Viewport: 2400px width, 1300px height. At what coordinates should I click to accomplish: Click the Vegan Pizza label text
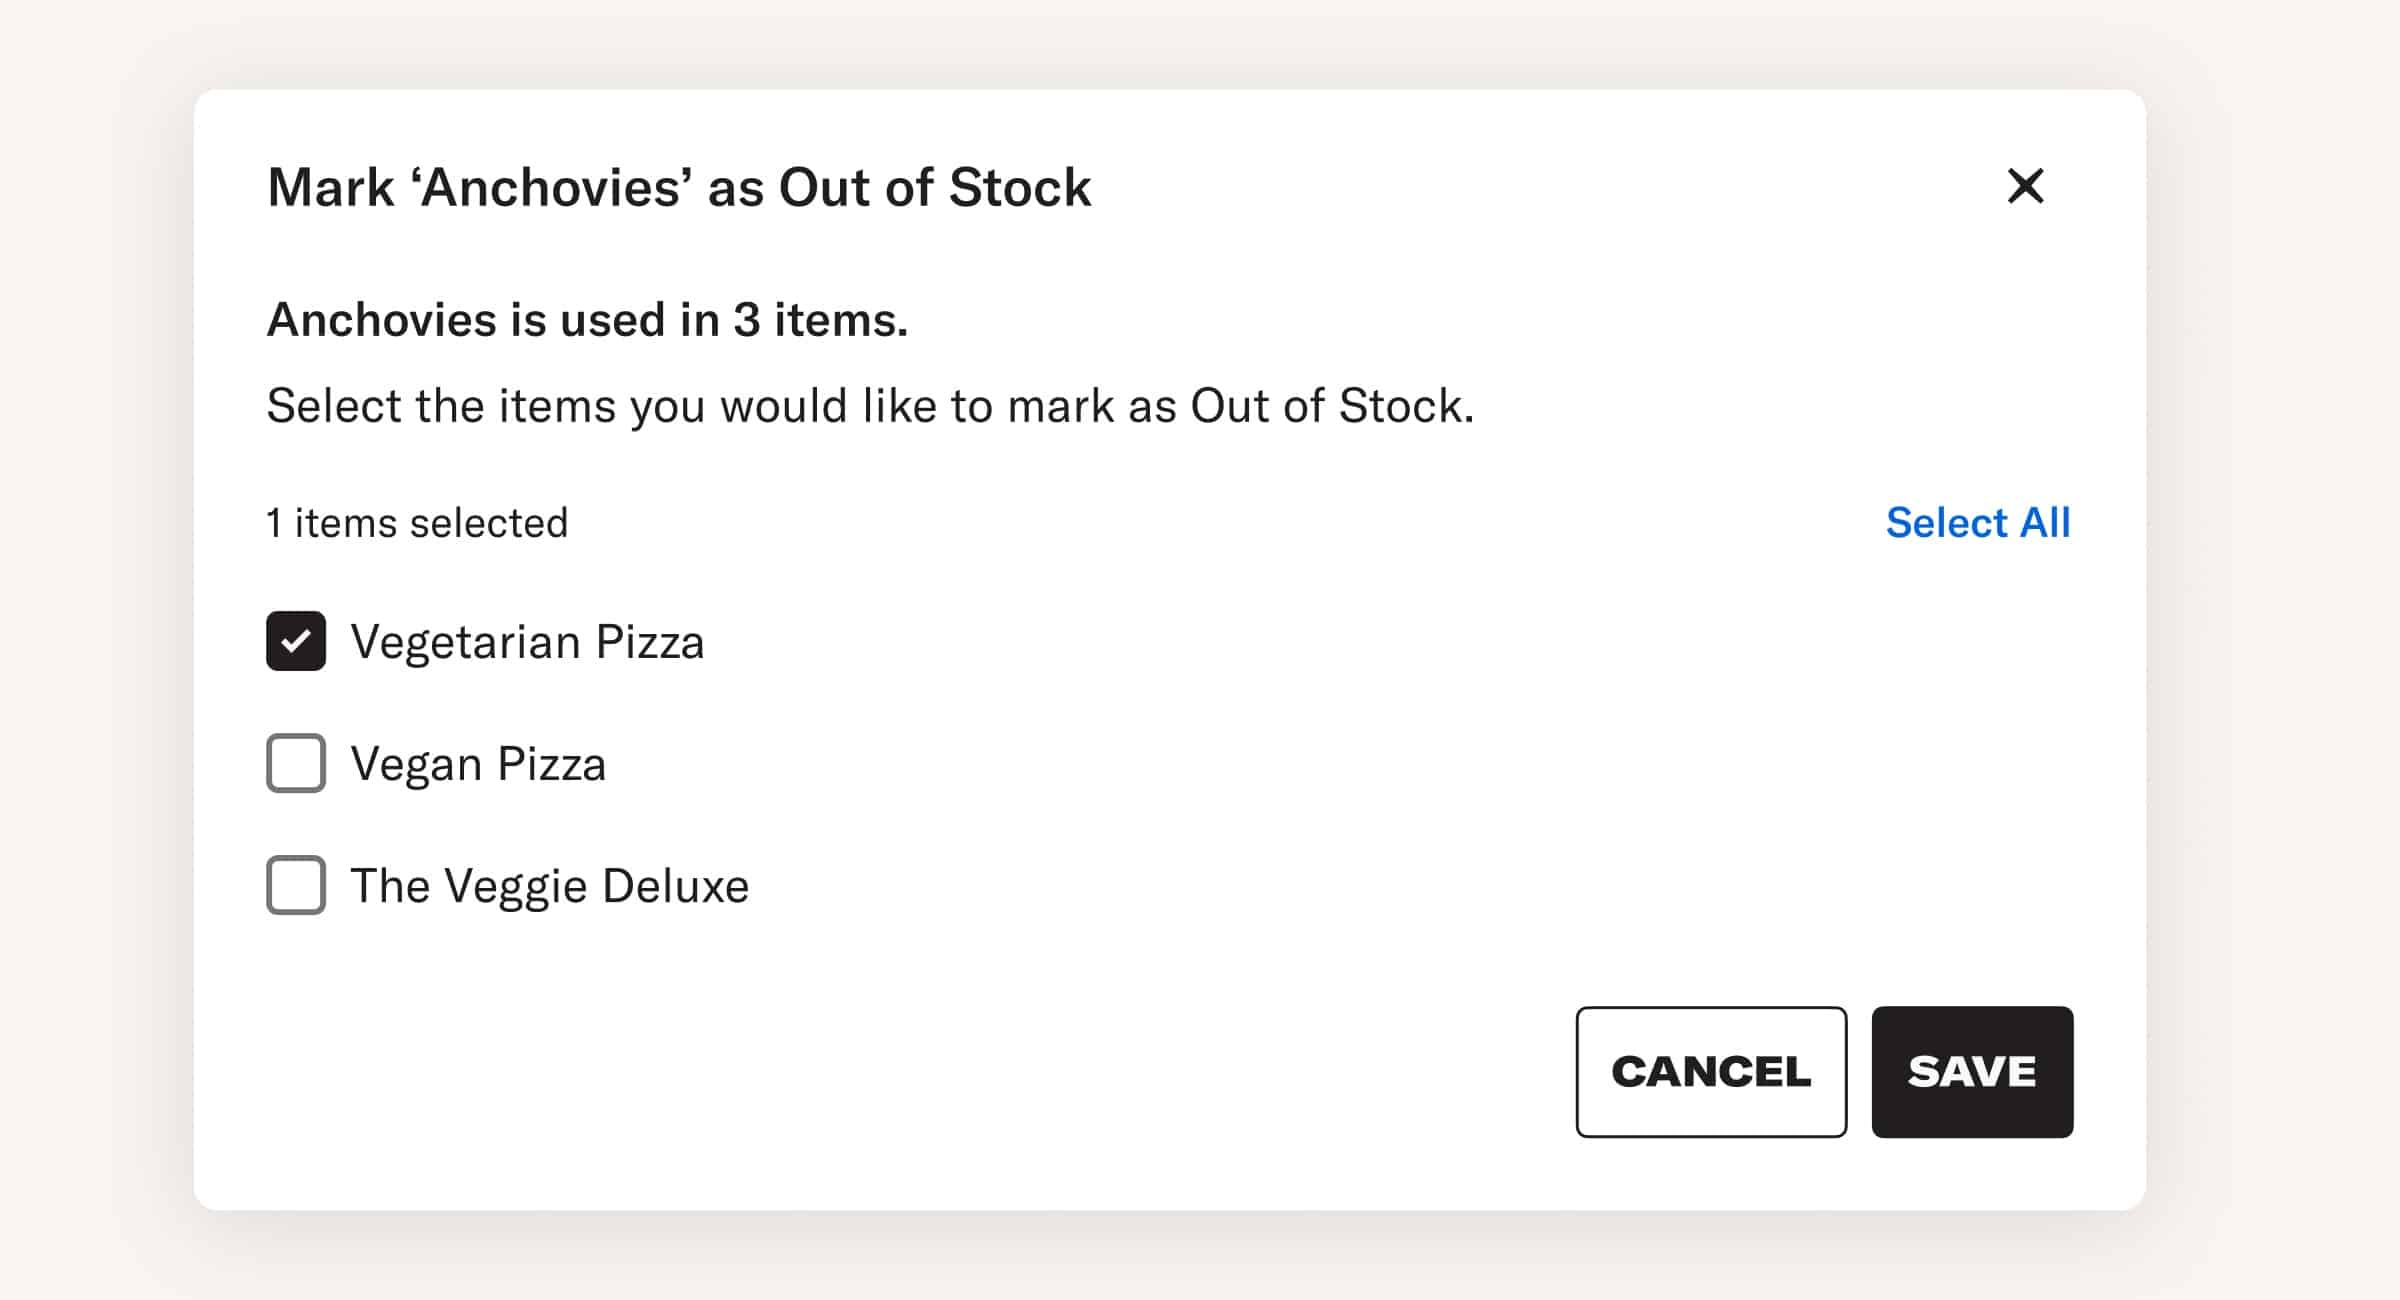478,764
